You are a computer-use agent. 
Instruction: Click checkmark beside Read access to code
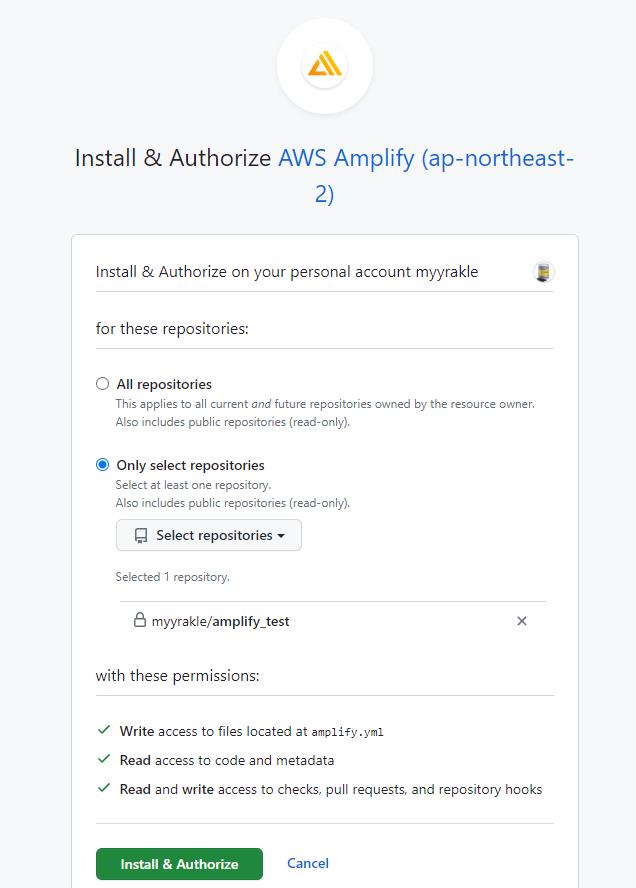click(x=104, y=760)
